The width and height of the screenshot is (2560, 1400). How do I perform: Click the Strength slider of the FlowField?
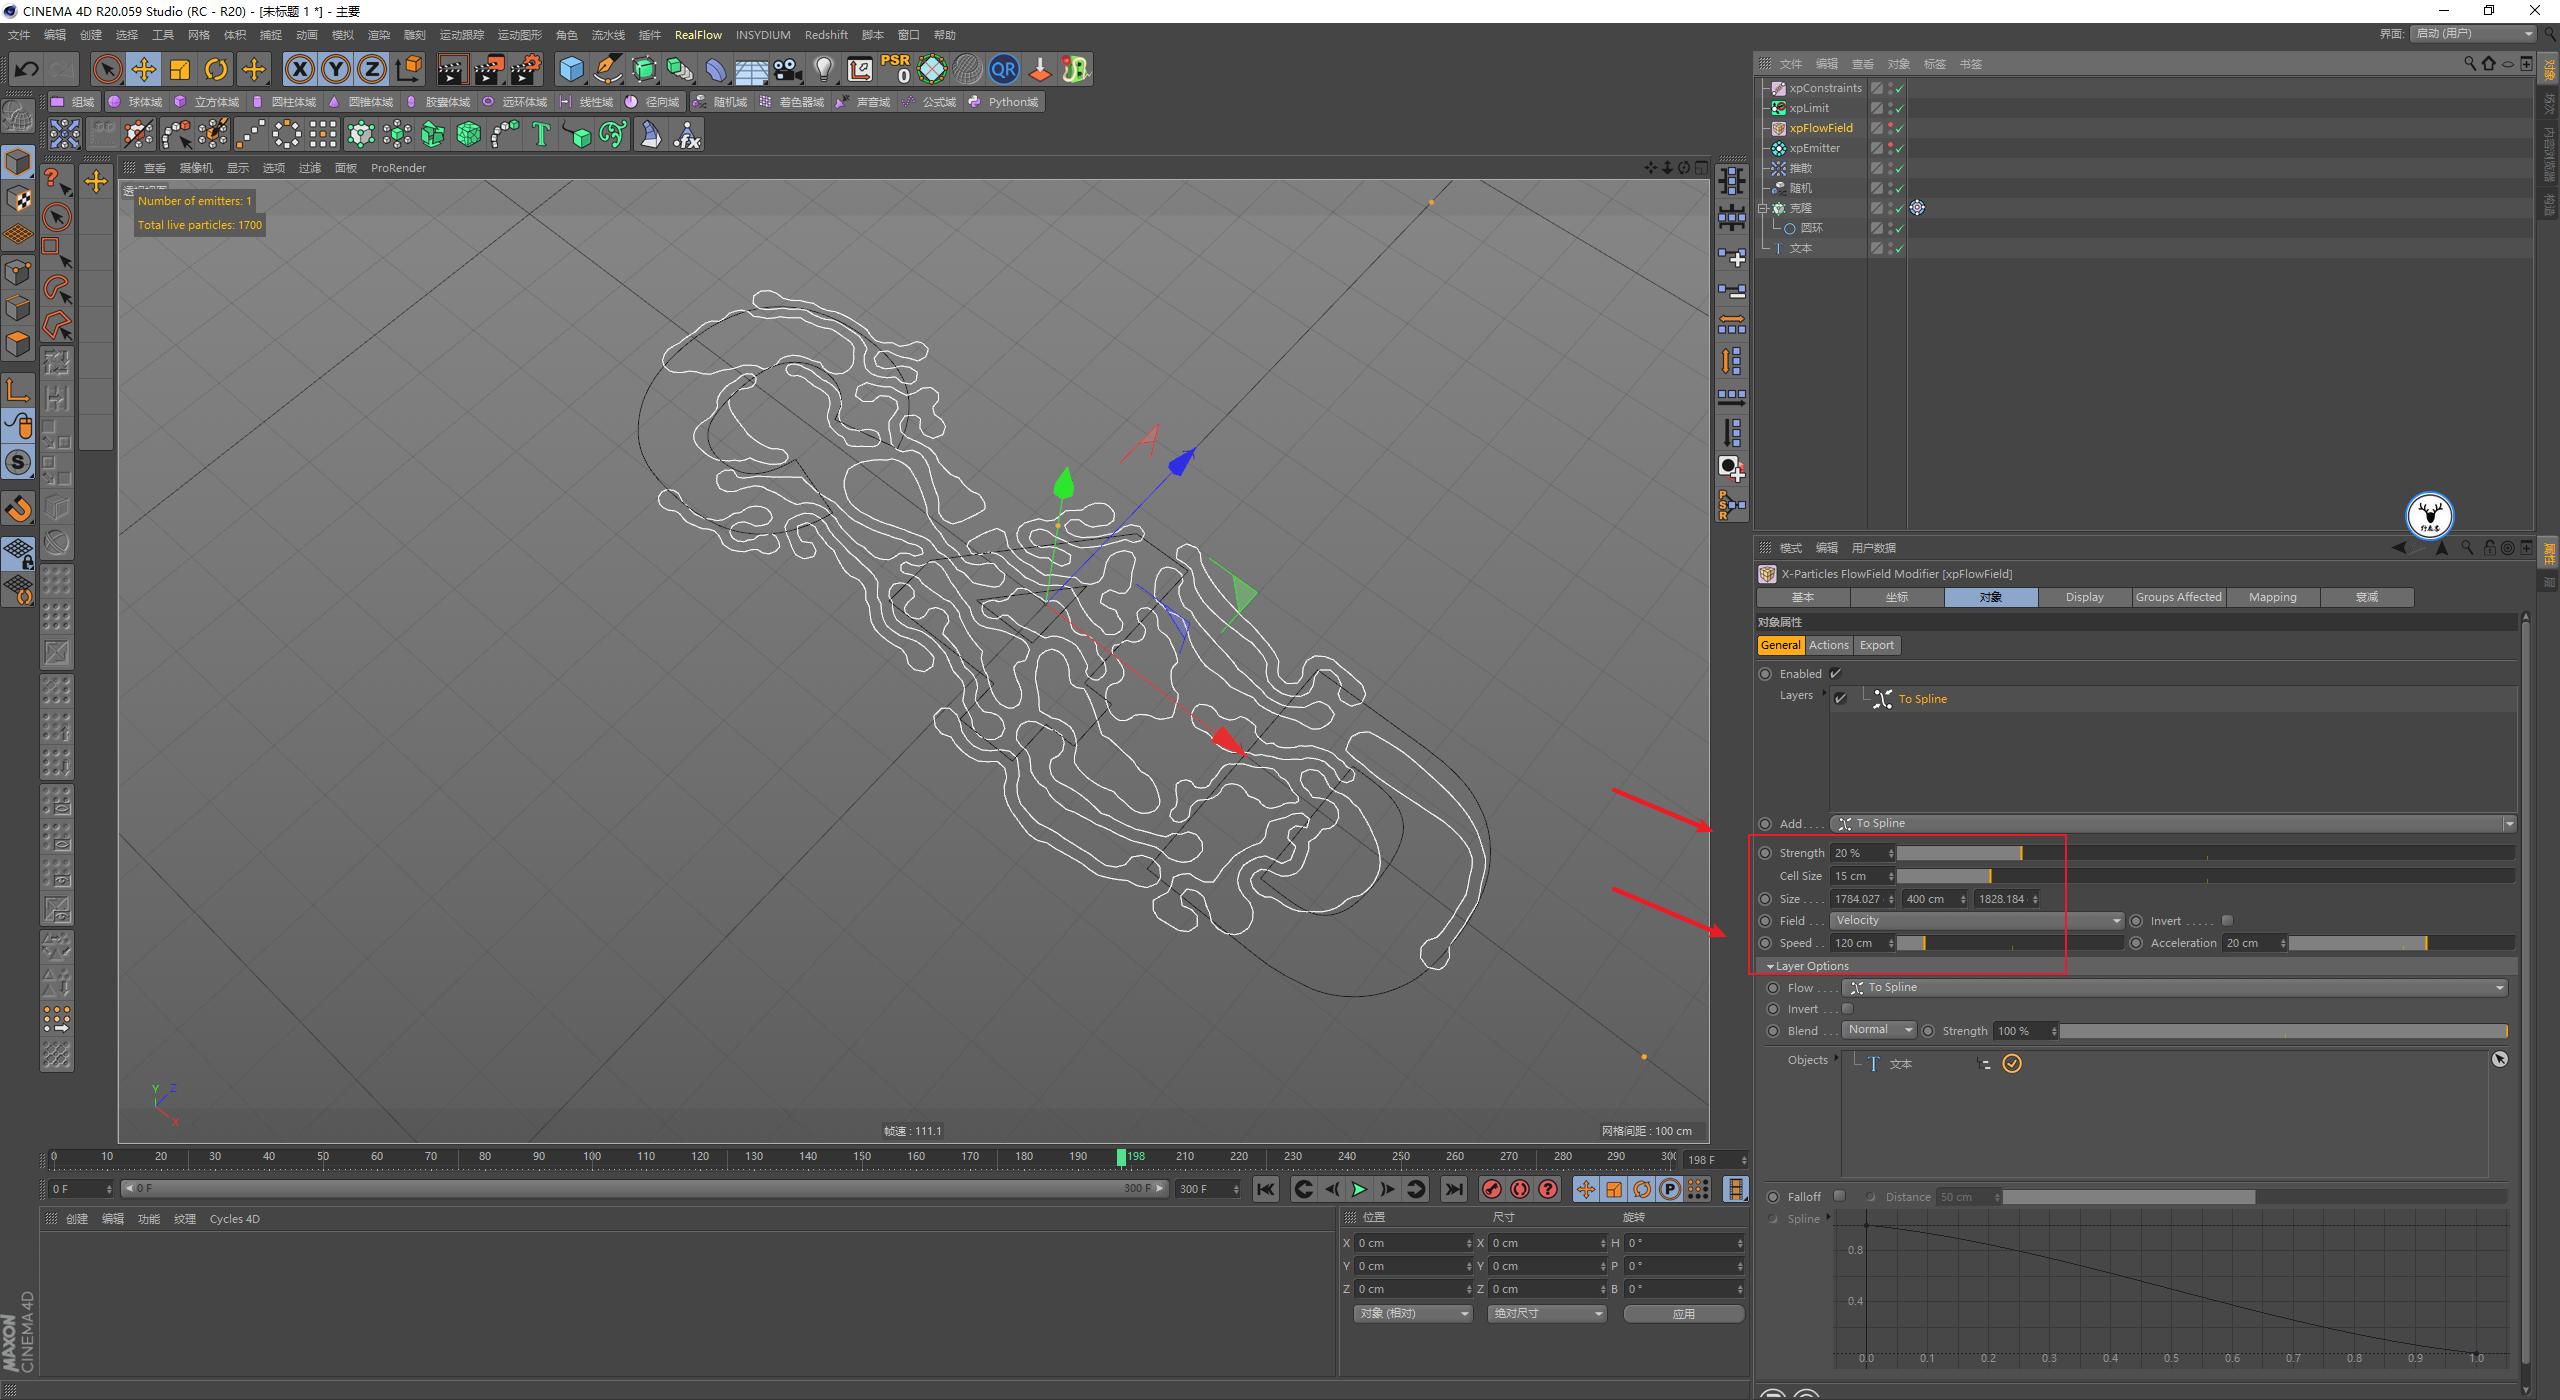(2020, 852)
